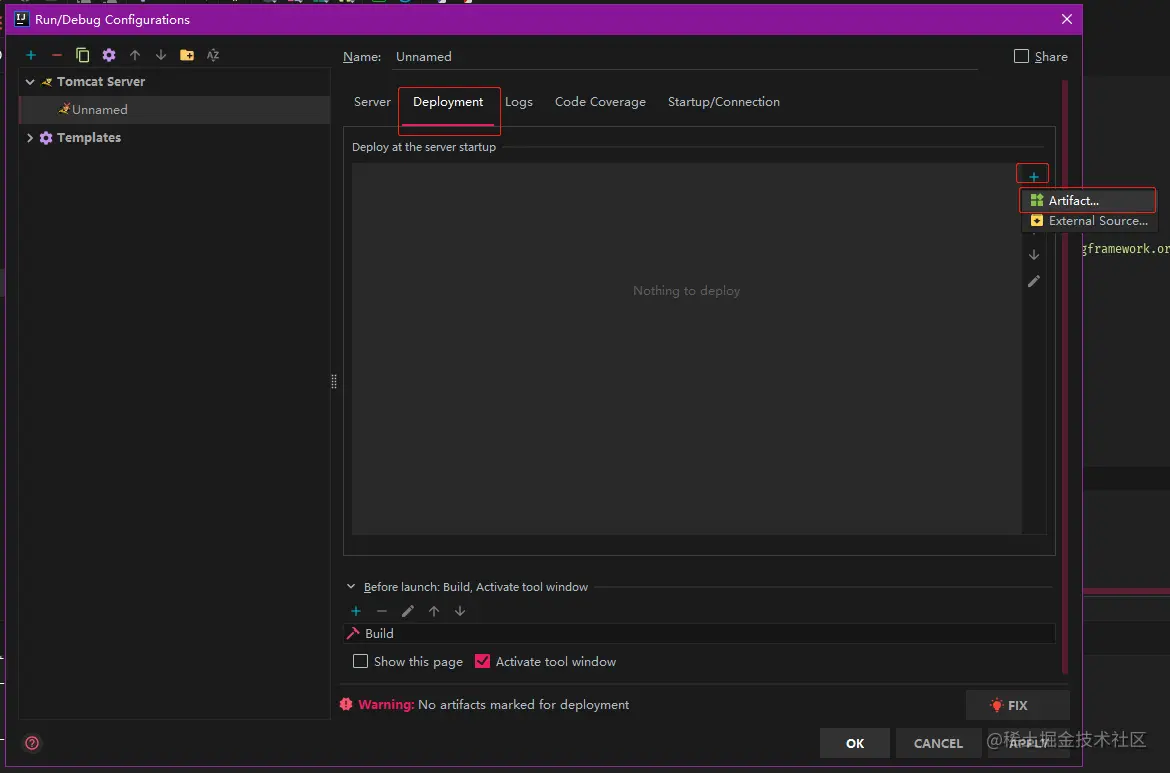Move configuration up in left toolbar
Screen dimensions: 1170x773
coord(135,55)
